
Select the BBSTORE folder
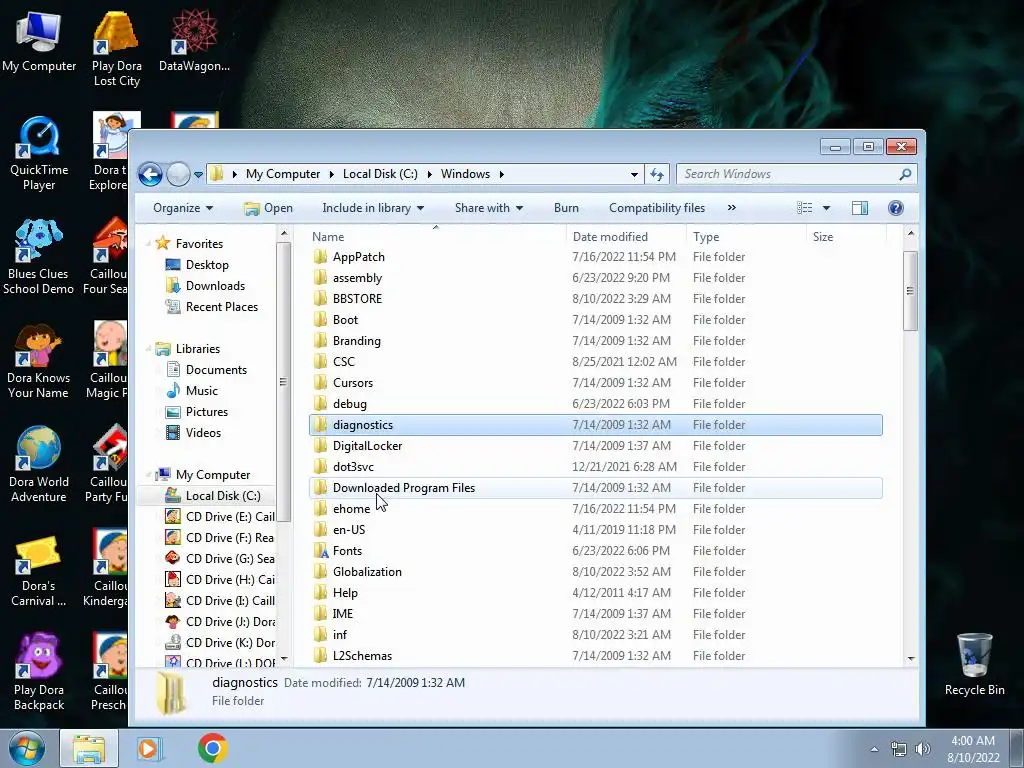pyautogui.click(x=357, y=298)
